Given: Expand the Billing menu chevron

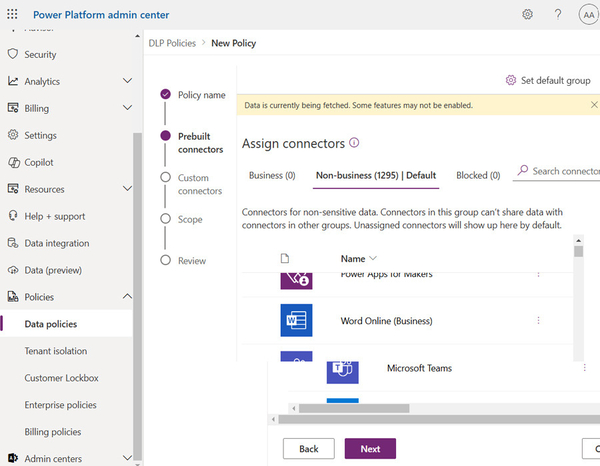Looking at the screenshot, I should pos(127,108).
